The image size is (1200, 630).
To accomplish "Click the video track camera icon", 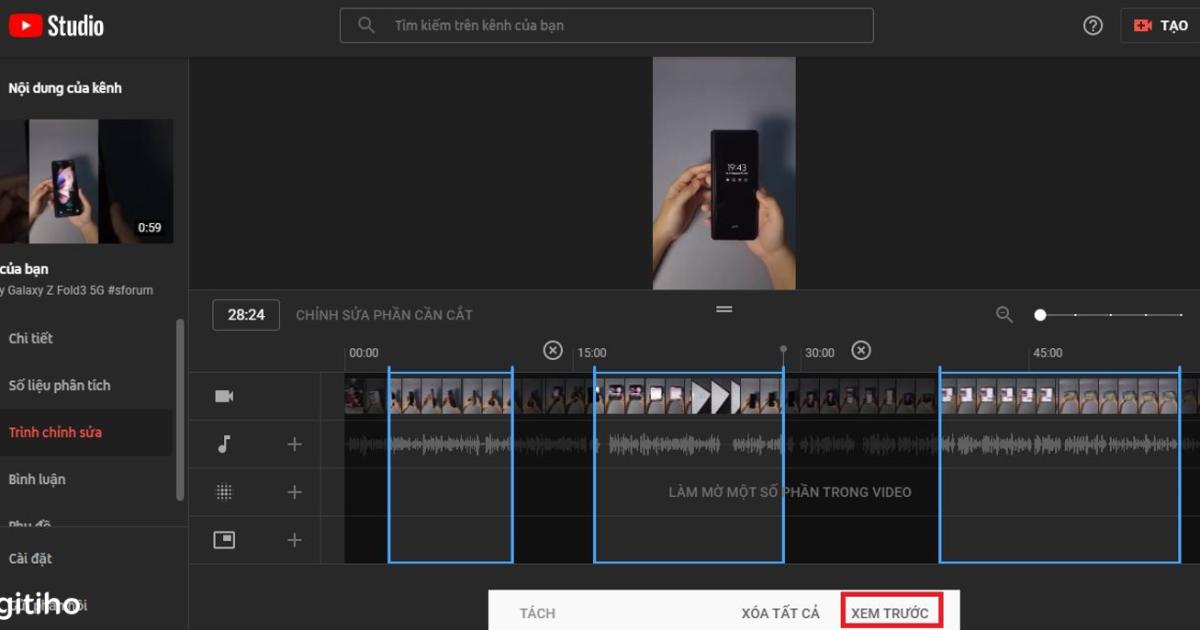I will click(x=225, y=395).
